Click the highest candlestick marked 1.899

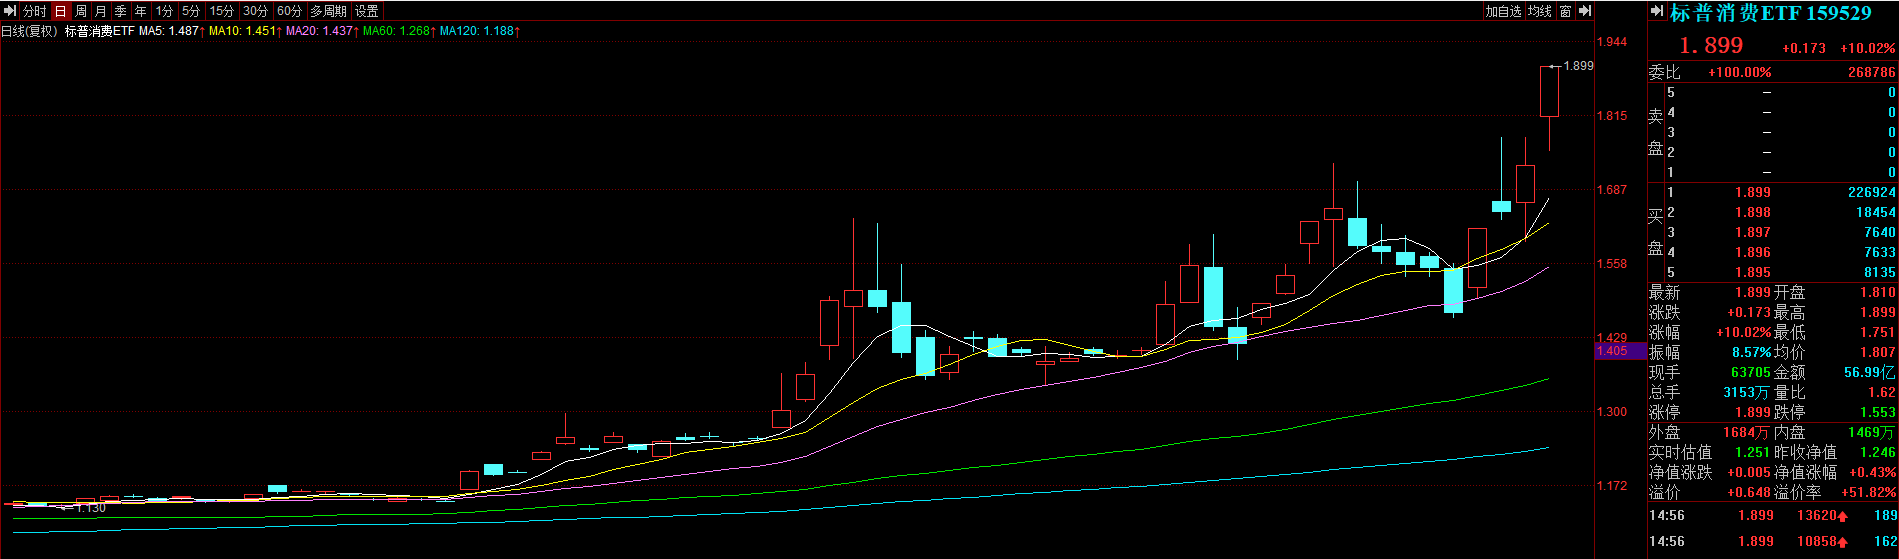click(x=1549, y=91)
